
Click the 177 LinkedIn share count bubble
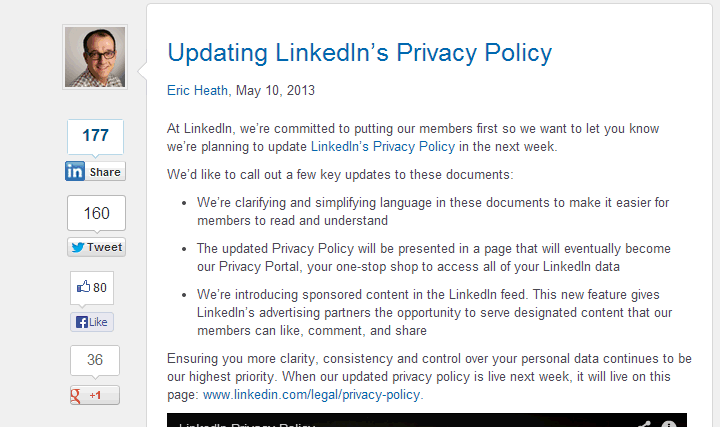coord(96,136)
